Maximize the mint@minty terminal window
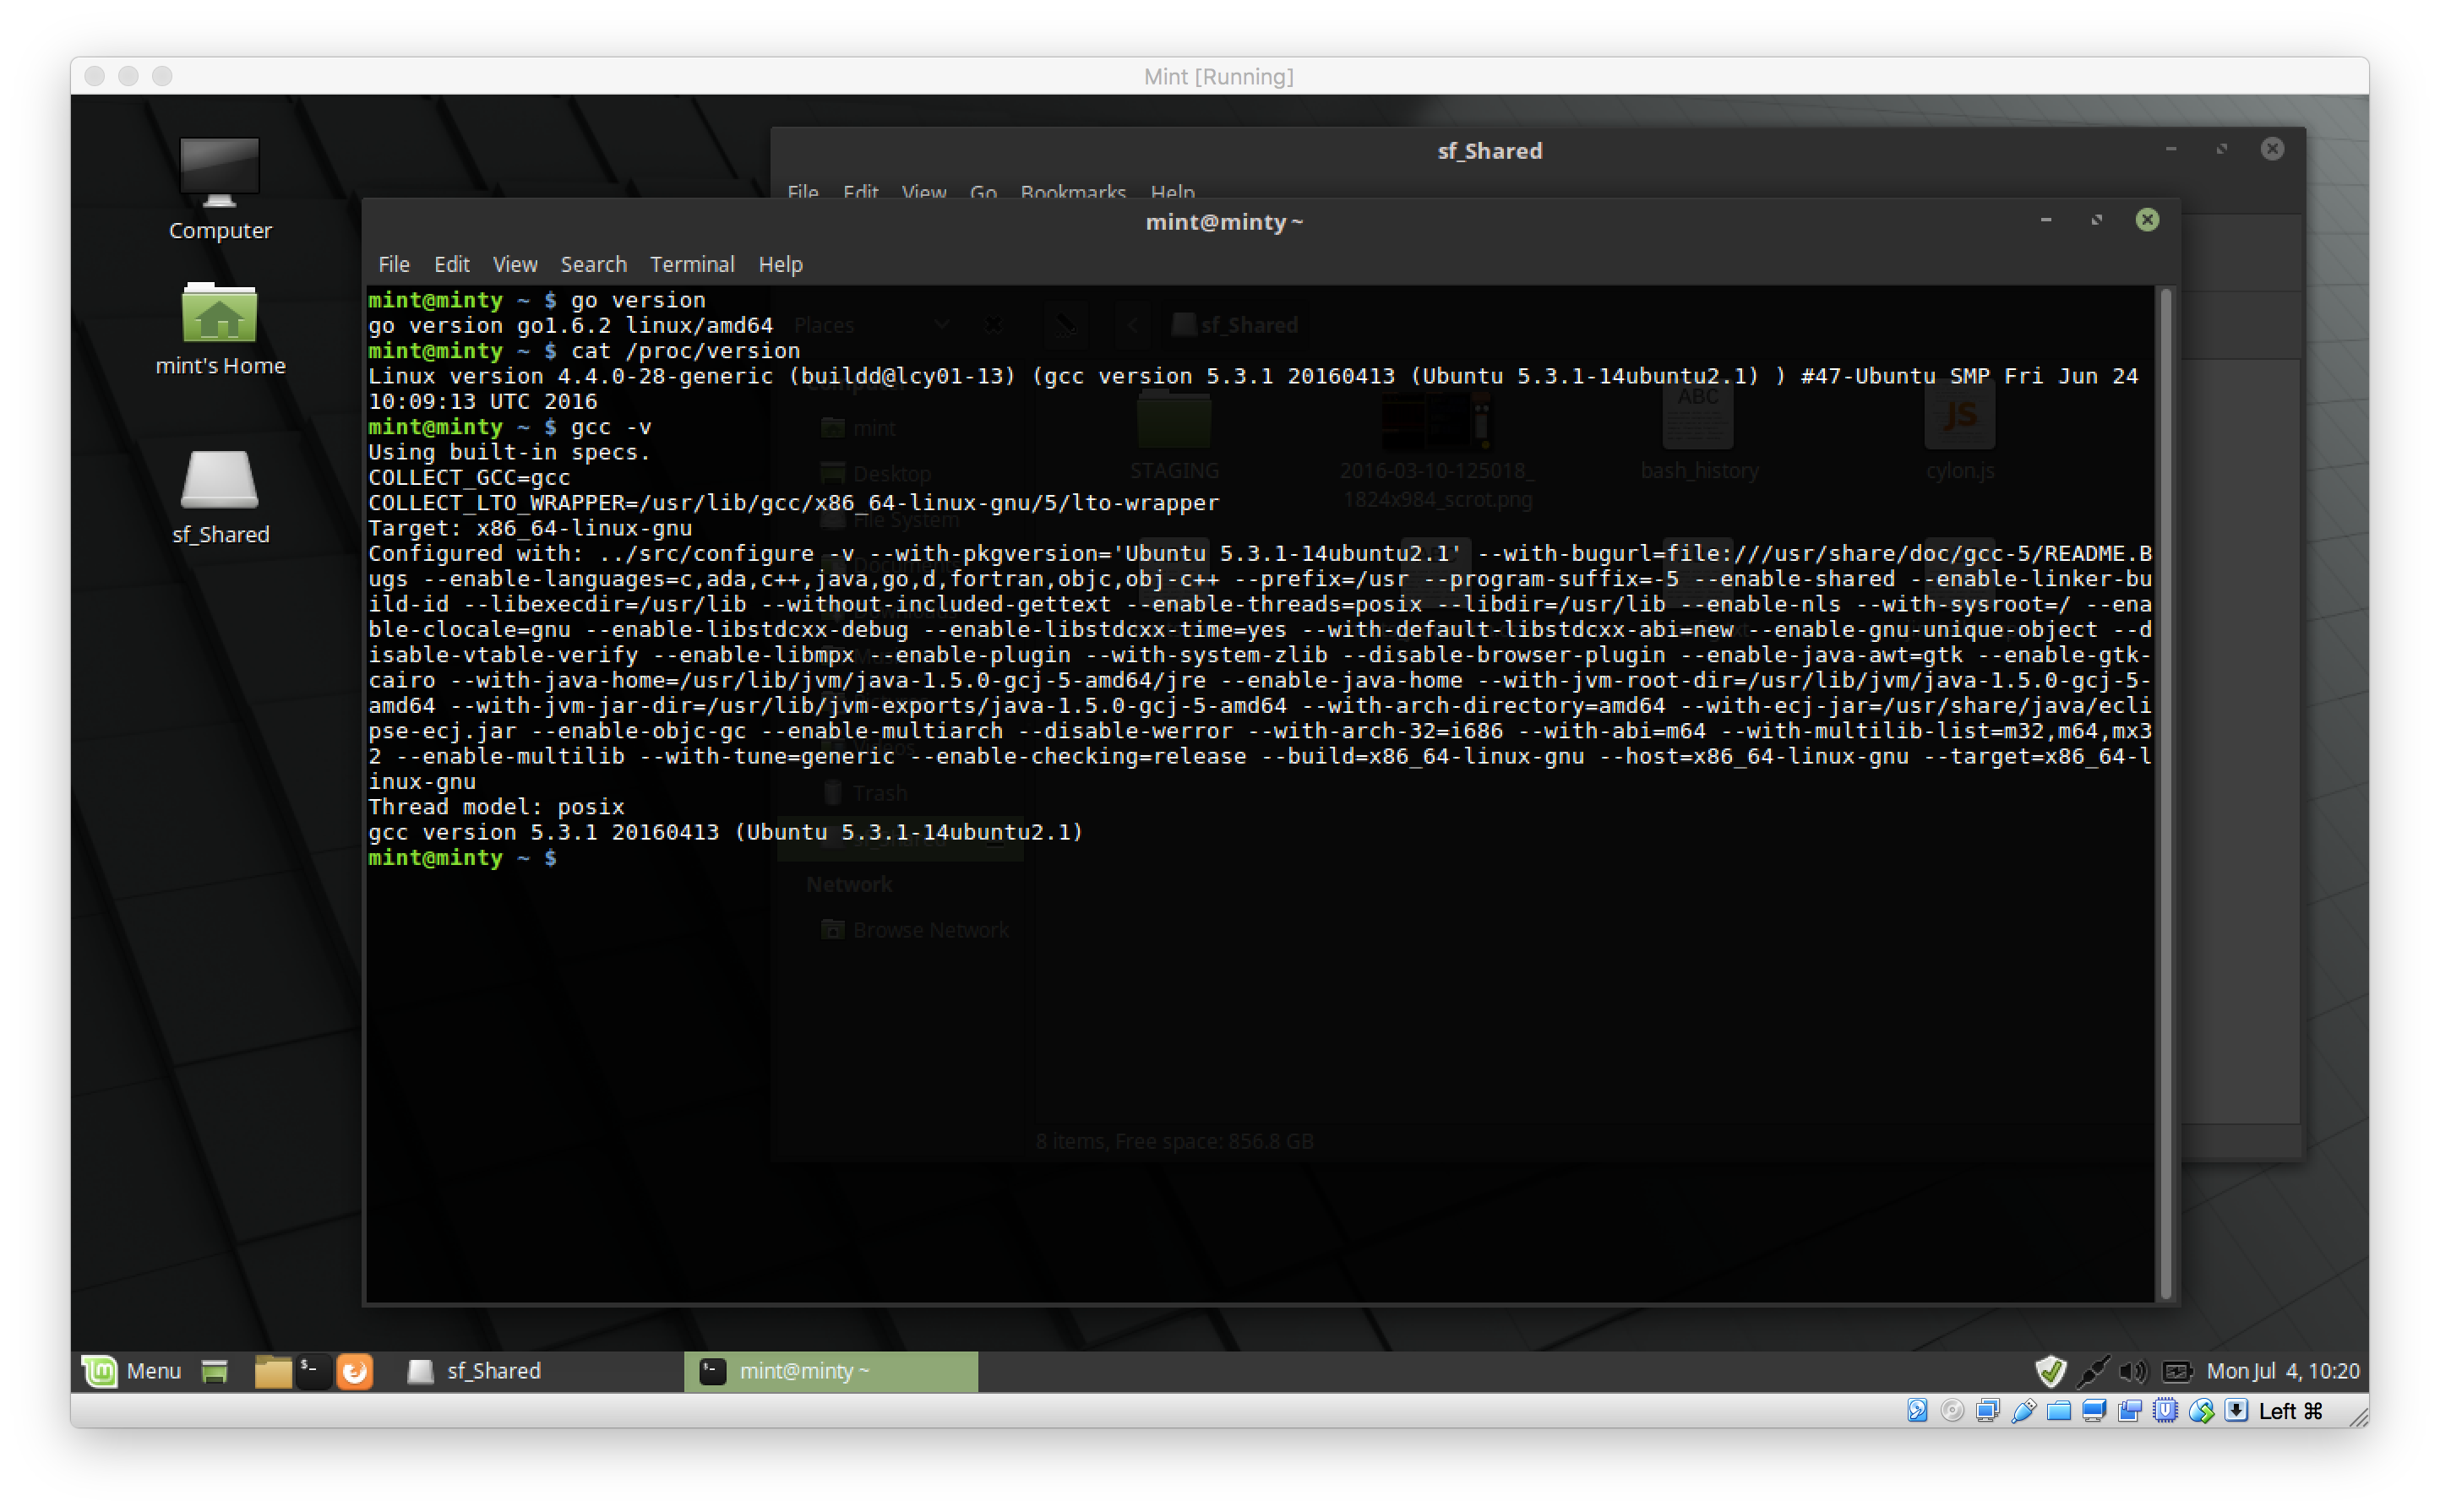 (2096, 220)
